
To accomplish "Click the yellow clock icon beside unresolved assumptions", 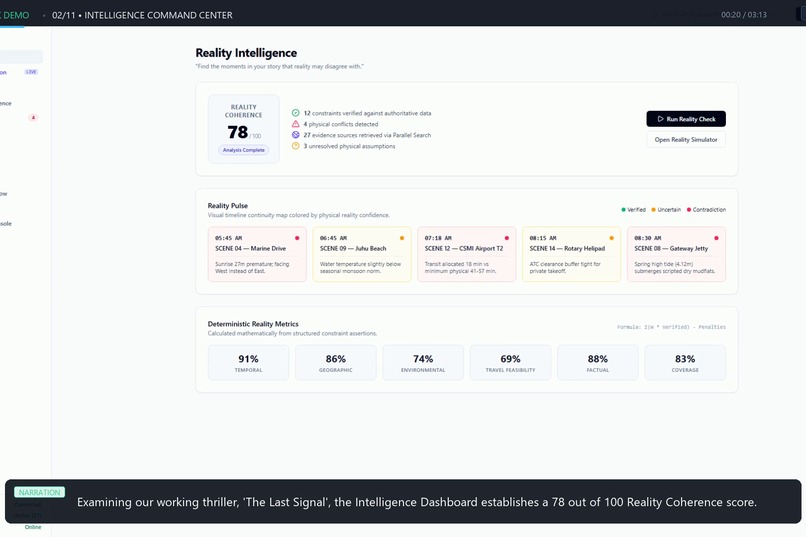I will 296,146.
